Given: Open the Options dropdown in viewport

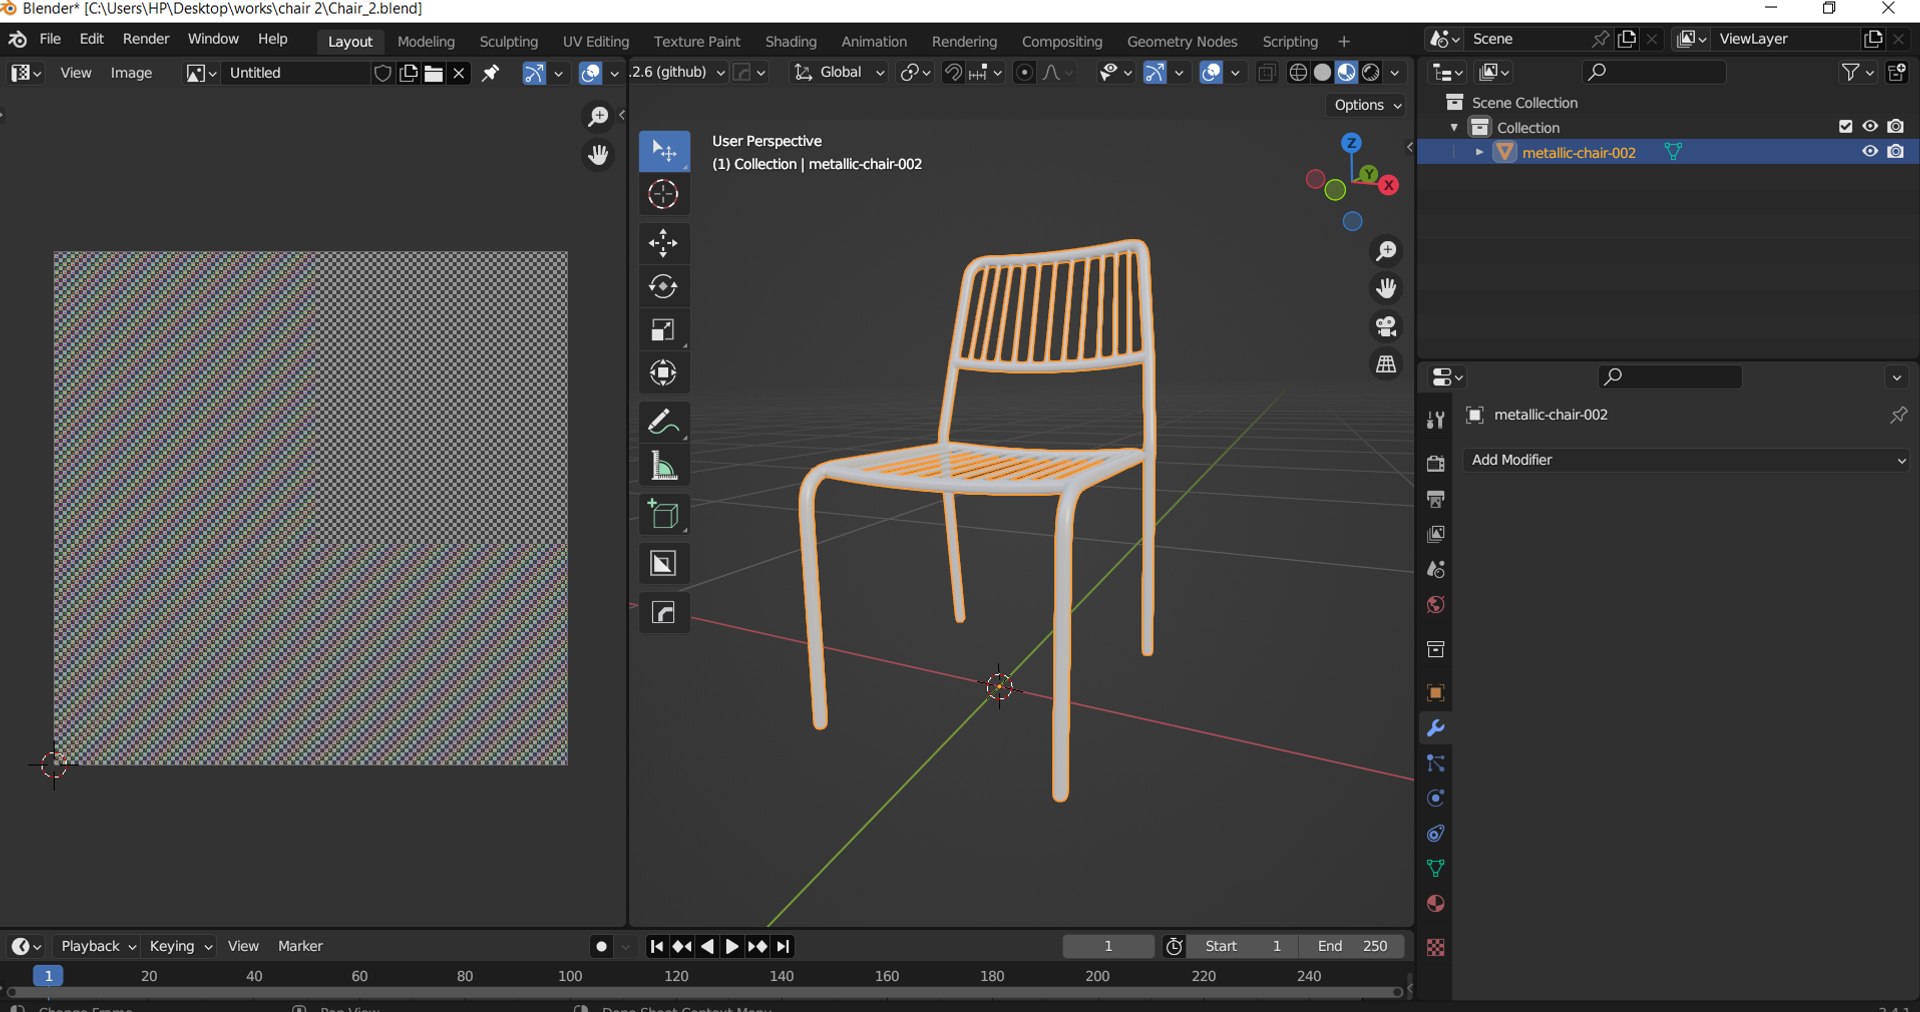Looking at the screenshot, I should 1367,105.
